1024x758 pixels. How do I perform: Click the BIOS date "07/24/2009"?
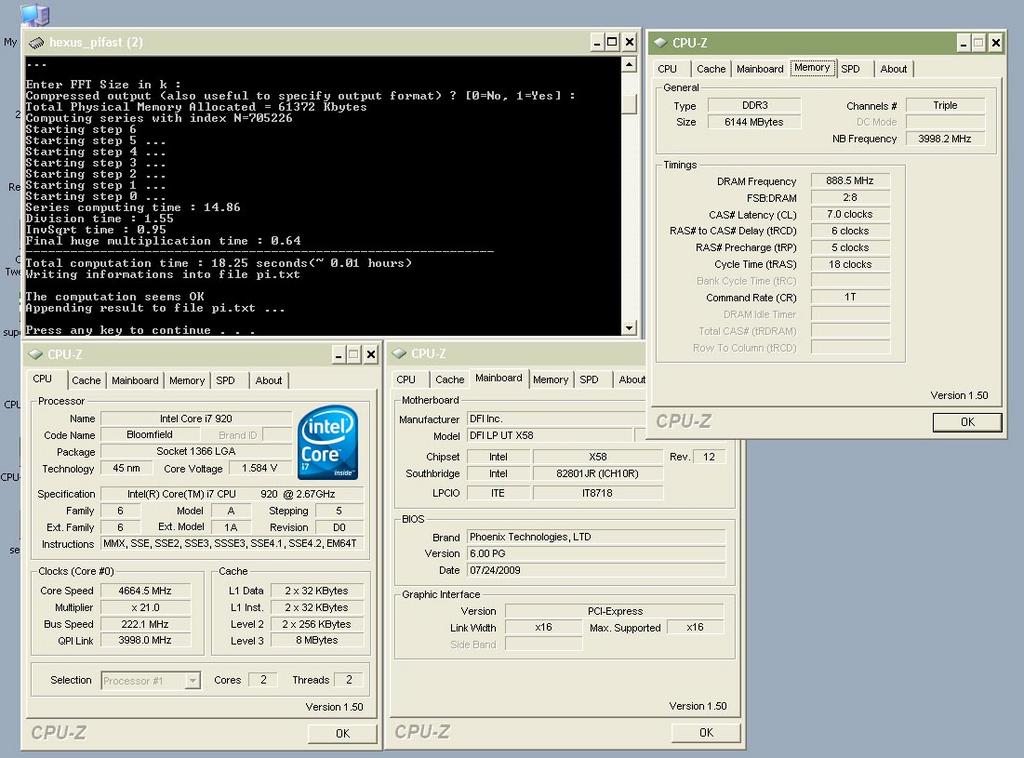[596, 571]
